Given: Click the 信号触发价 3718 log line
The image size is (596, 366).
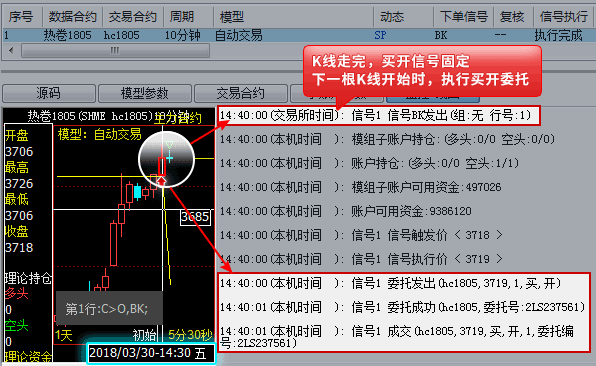Looking at the screenshot, I should click(361, 235).
